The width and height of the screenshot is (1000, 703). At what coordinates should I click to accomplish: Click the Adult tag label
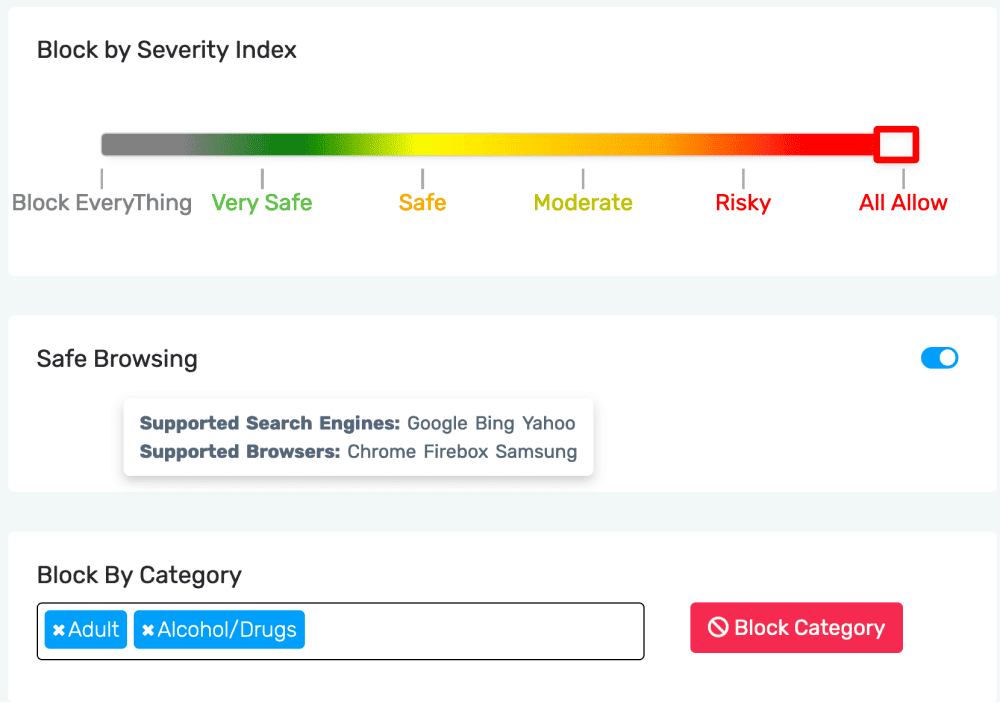tap(94, 630)
